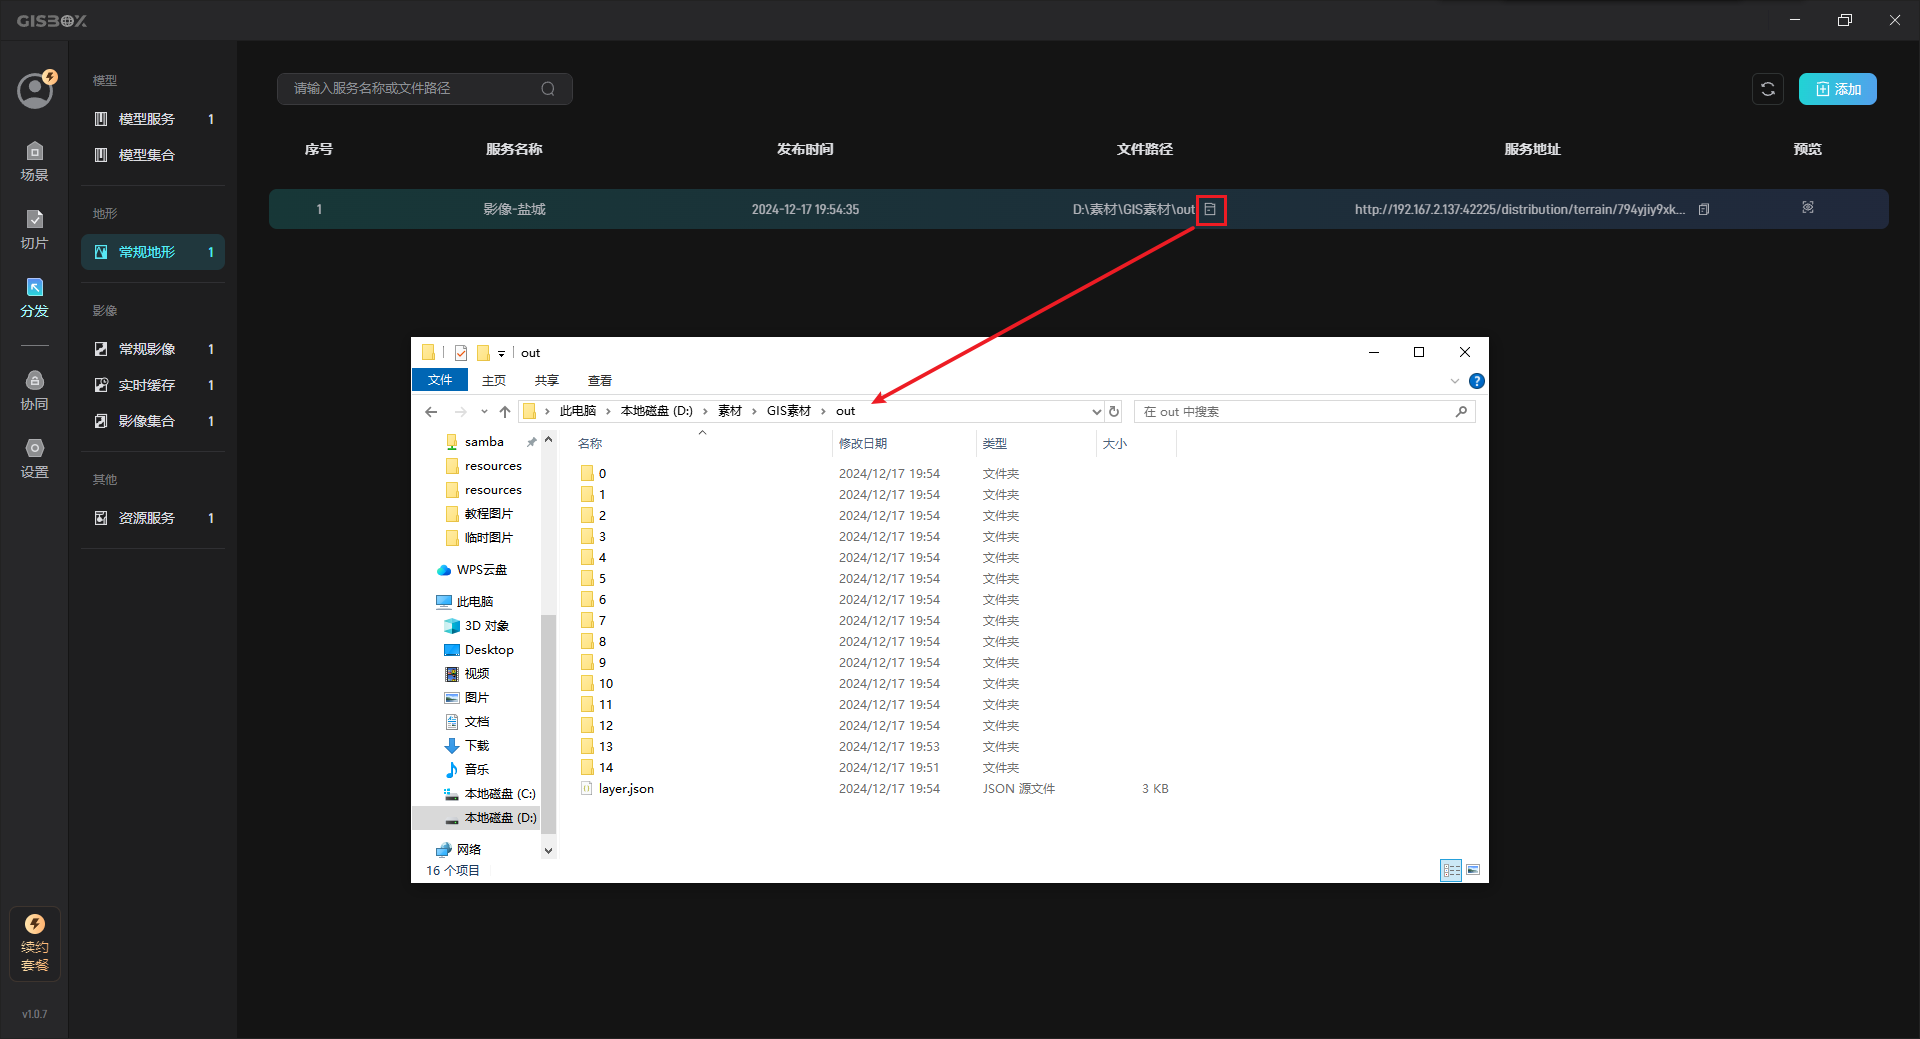
Task: Open the 切片 section in sidebar
Action: click(35, 230)
